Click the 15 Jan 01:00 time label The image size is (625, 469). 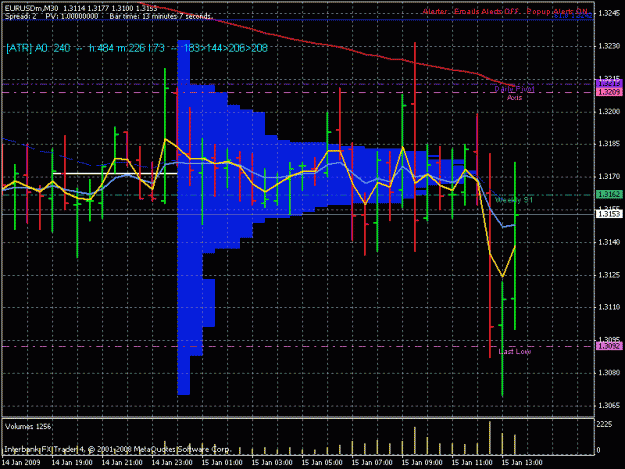tap(222, 463)
